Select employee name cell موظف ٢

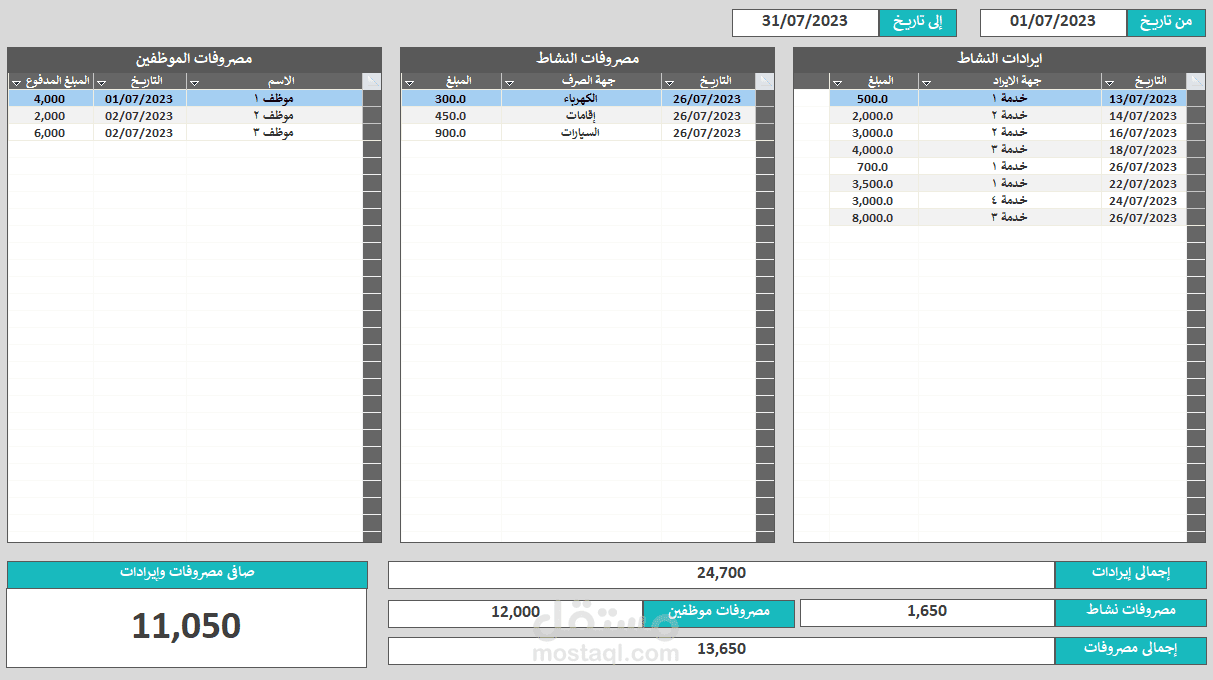coord(274,116)
